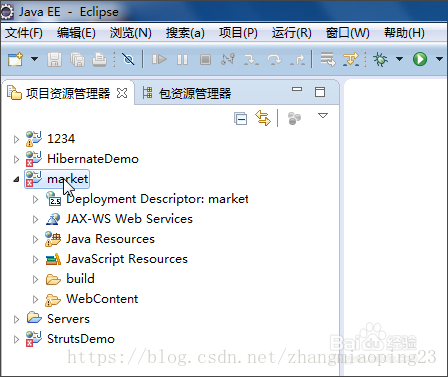The image size is (448, 377).
Task: Click the Terminate debug icon
Action: 205,60
